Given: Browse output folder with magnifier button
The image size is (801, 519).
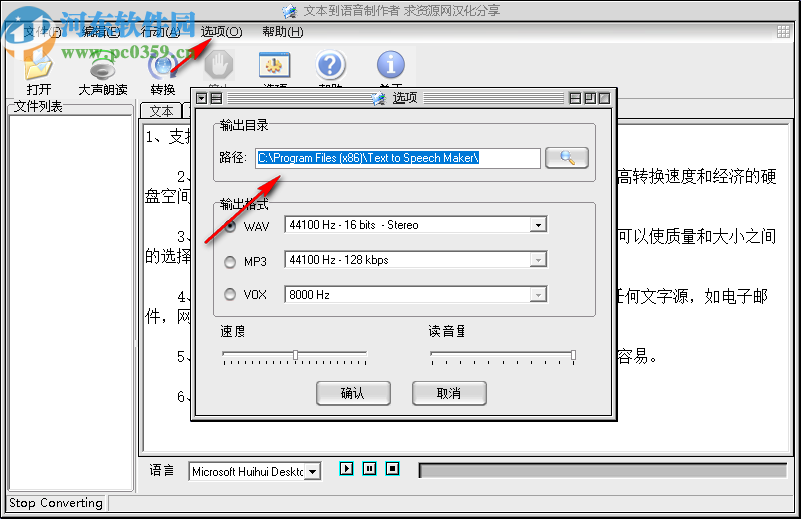Looking at the screenshot, I should [x=567, y=158].
